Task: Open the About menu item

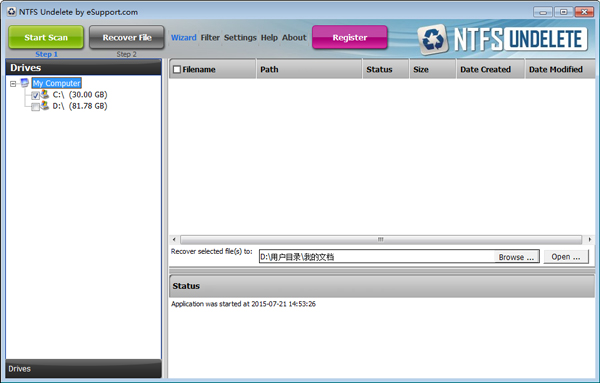Action: [x=294, y=37]
